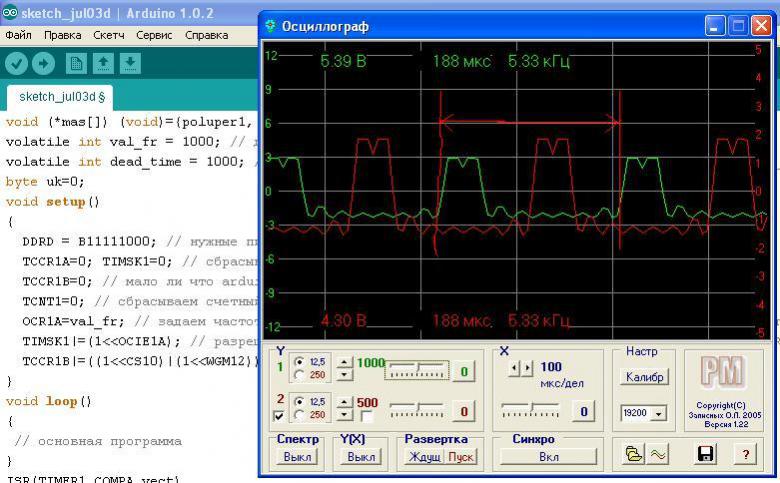Click the channel 1 vertical offset slider

click(417, 371)
